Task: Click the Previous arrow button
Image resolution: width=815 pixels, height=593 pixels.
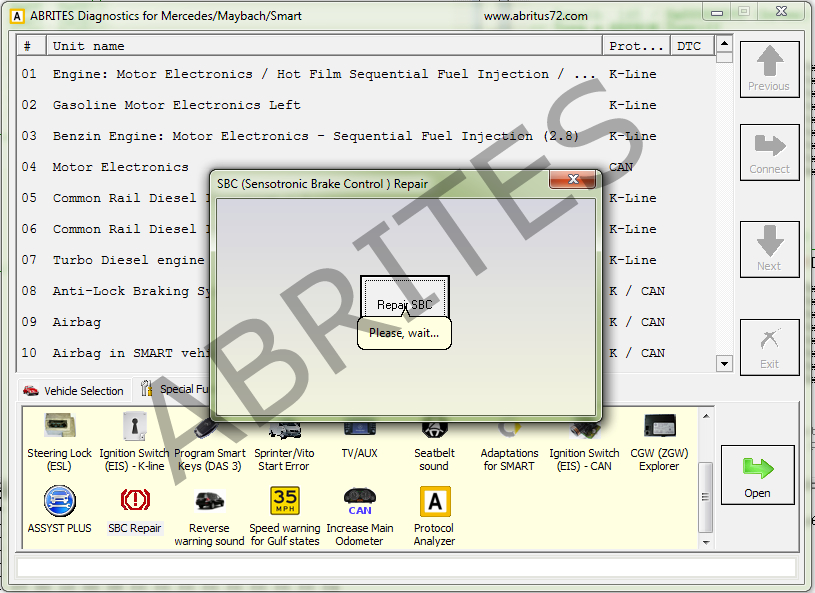Action: click(x=769, y=69)
